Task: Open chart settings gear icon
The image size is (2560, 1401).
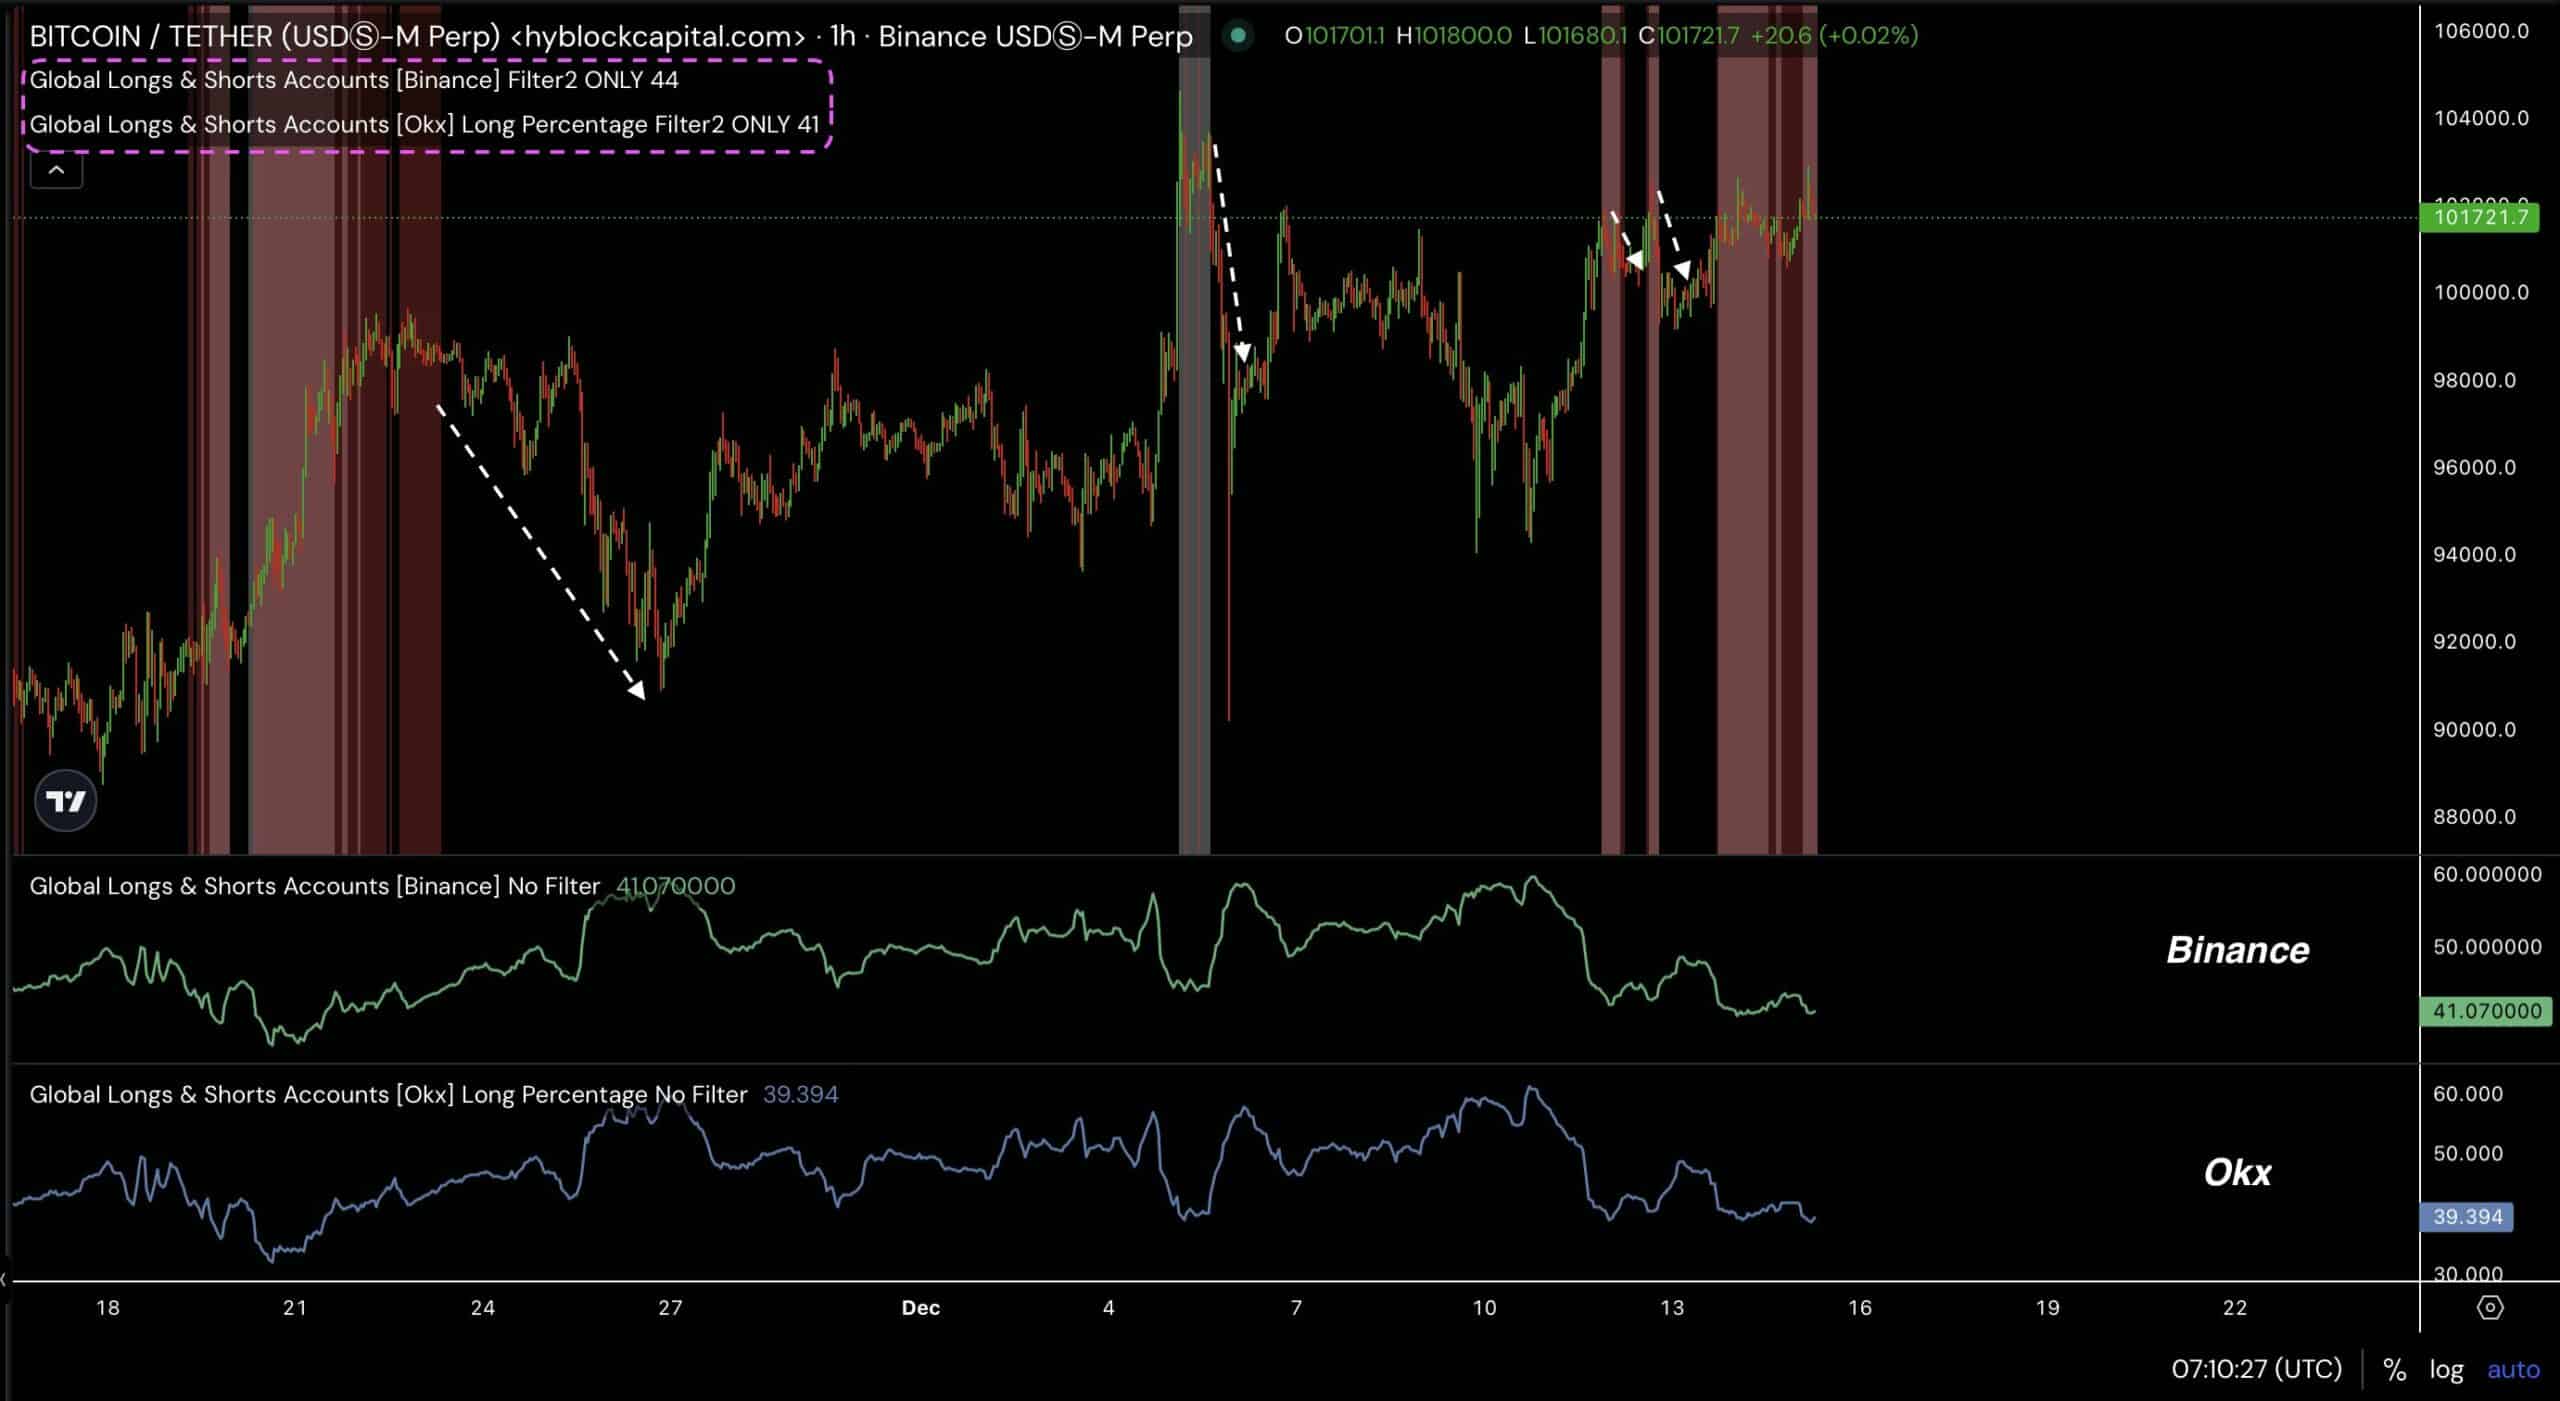Action: [2490, 1307]
